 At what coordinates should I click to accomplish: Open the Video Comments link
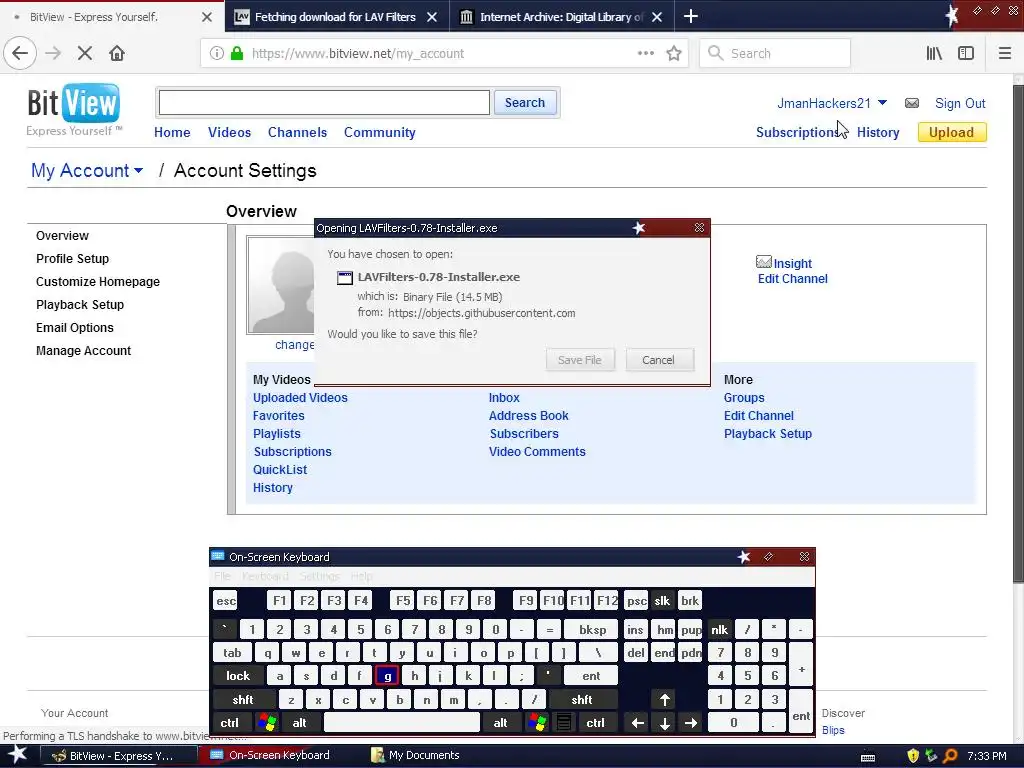click(x=537, y=452)
